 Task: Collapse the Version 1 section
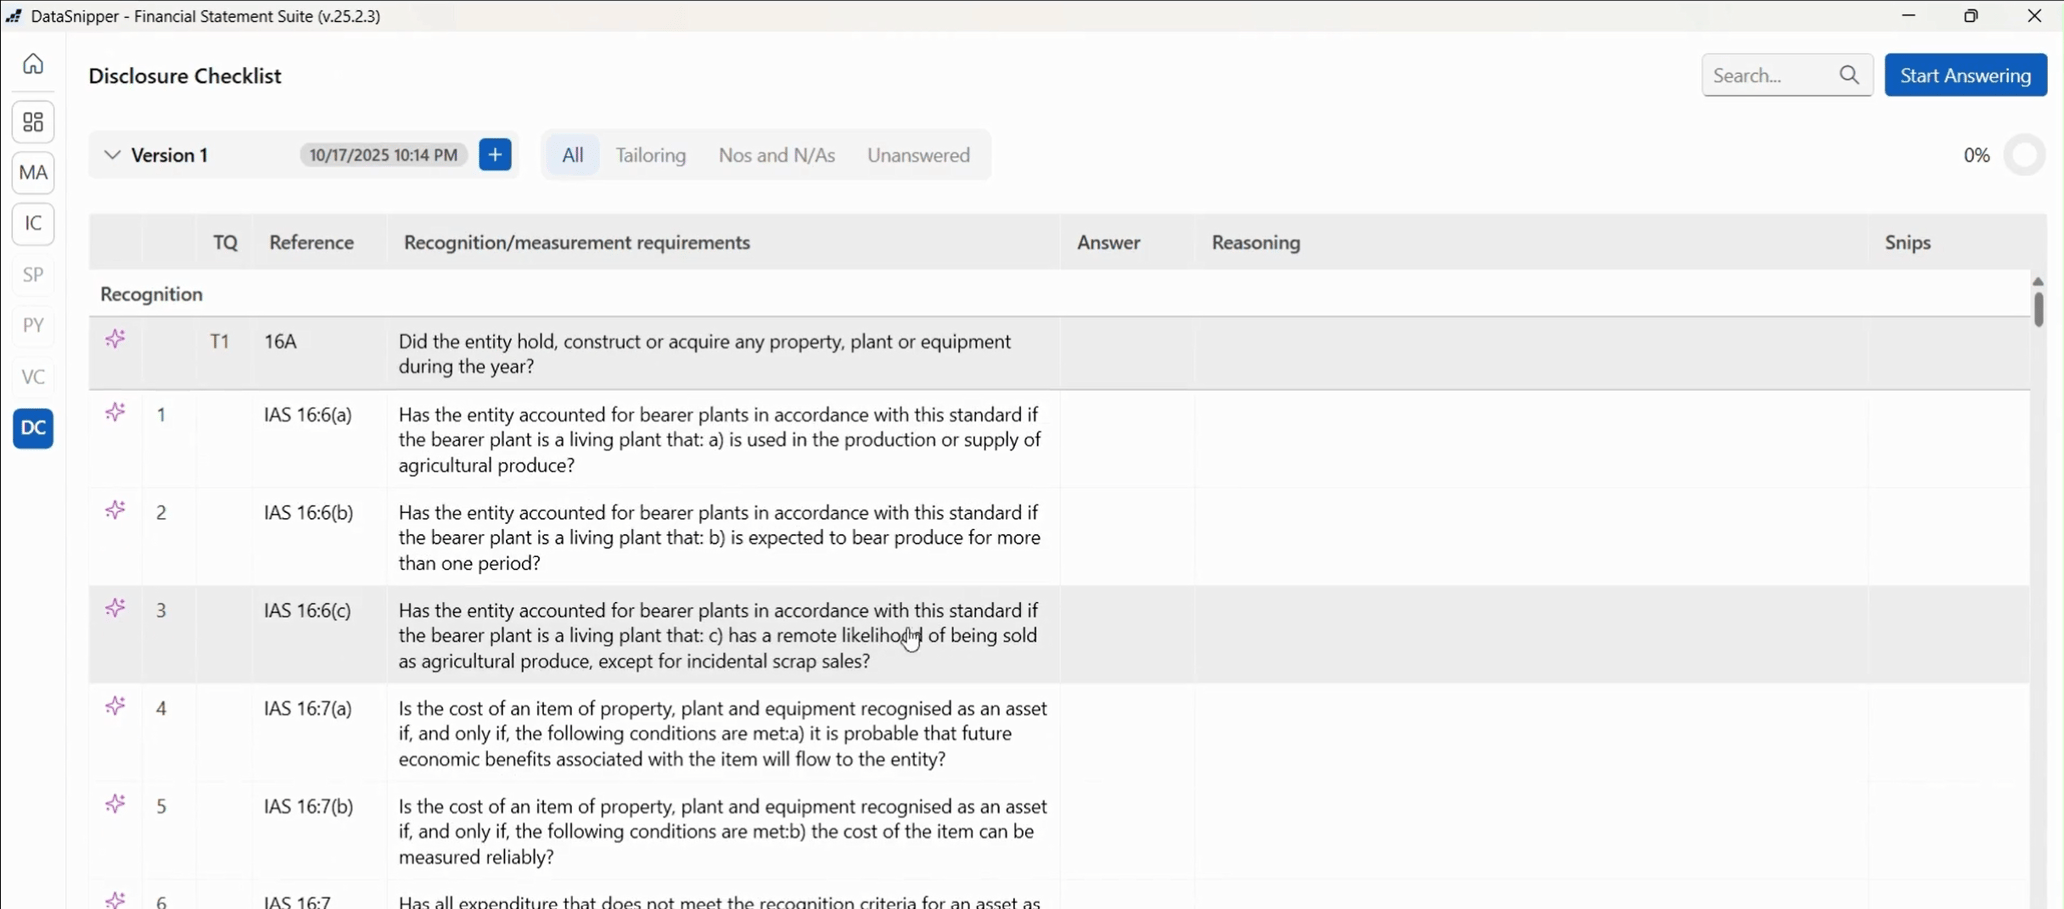111,155
